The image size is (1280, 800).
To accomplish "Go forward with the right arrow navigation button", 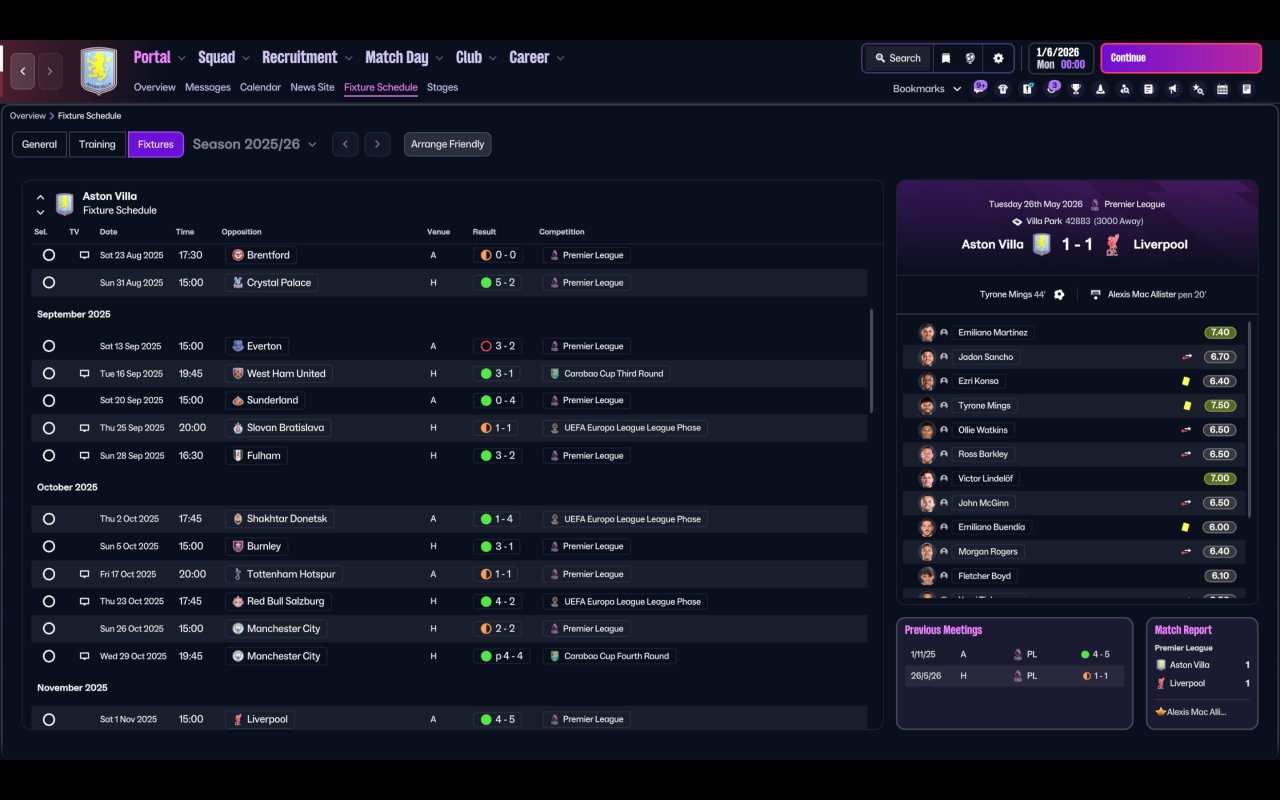I will coord(49,71).
